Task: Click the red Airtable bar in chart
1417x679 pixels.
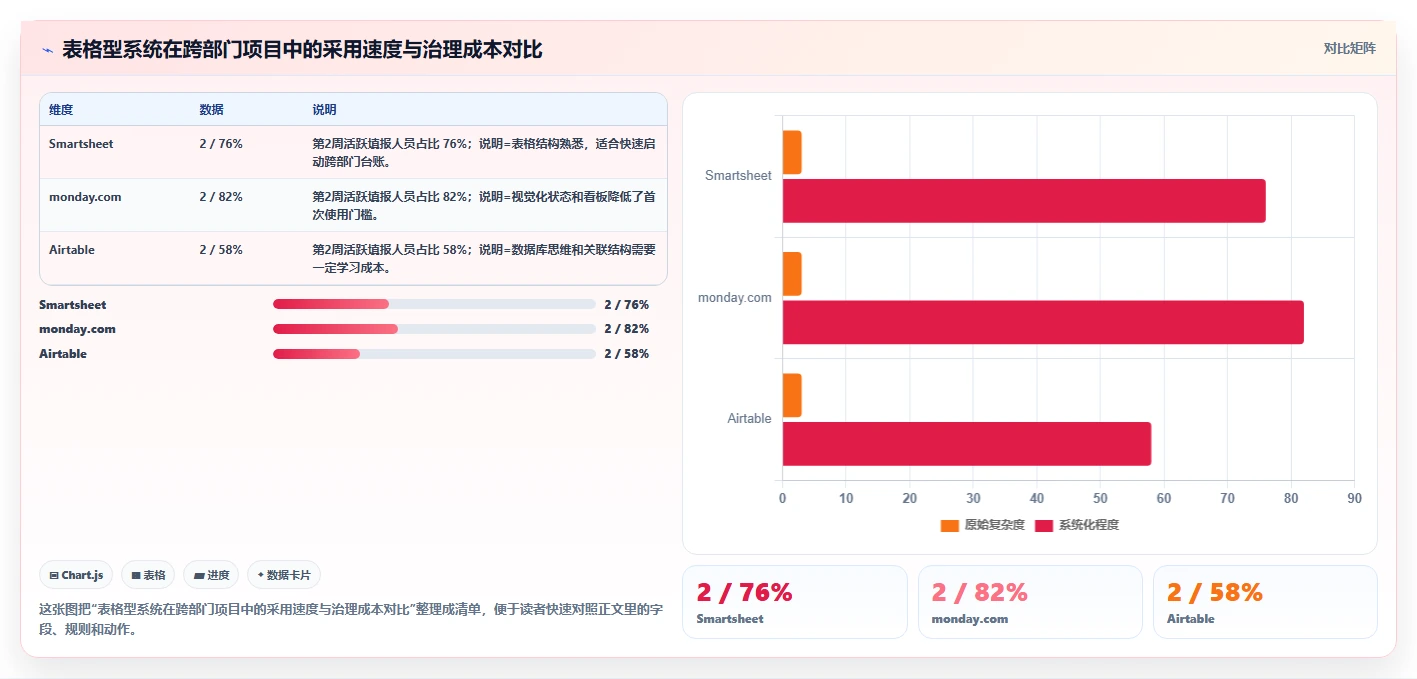Action: [x=967, y=443]
